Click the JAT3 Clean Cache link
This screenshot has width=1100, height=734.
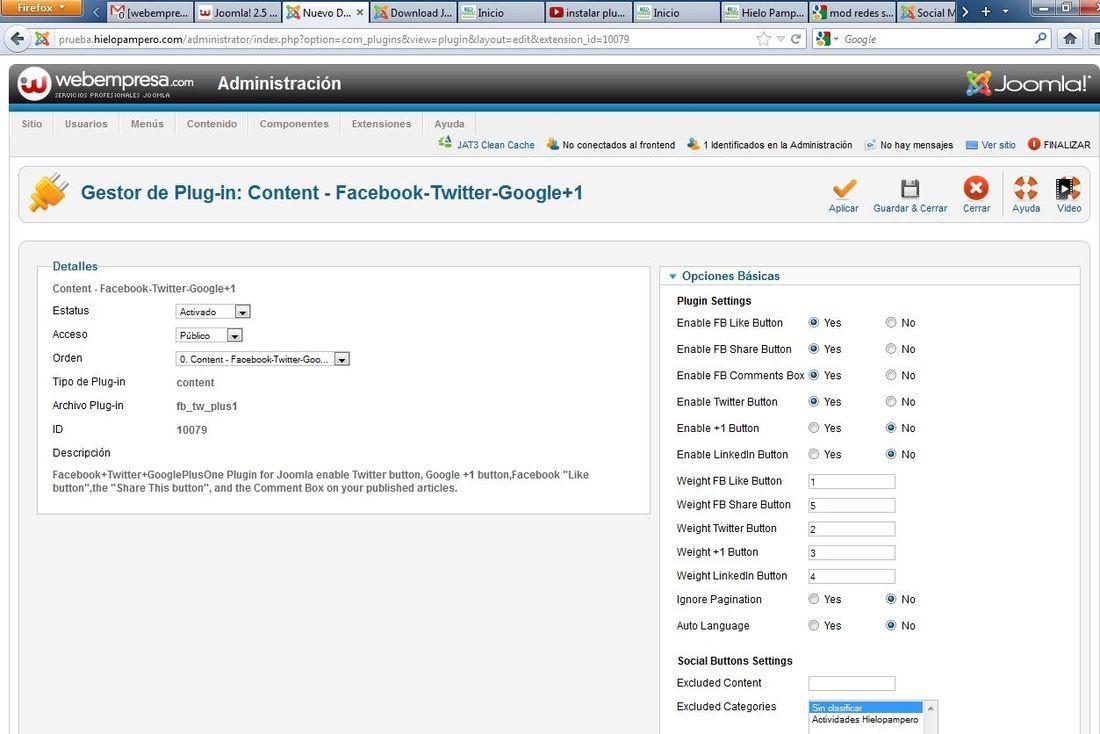point(495,145)
